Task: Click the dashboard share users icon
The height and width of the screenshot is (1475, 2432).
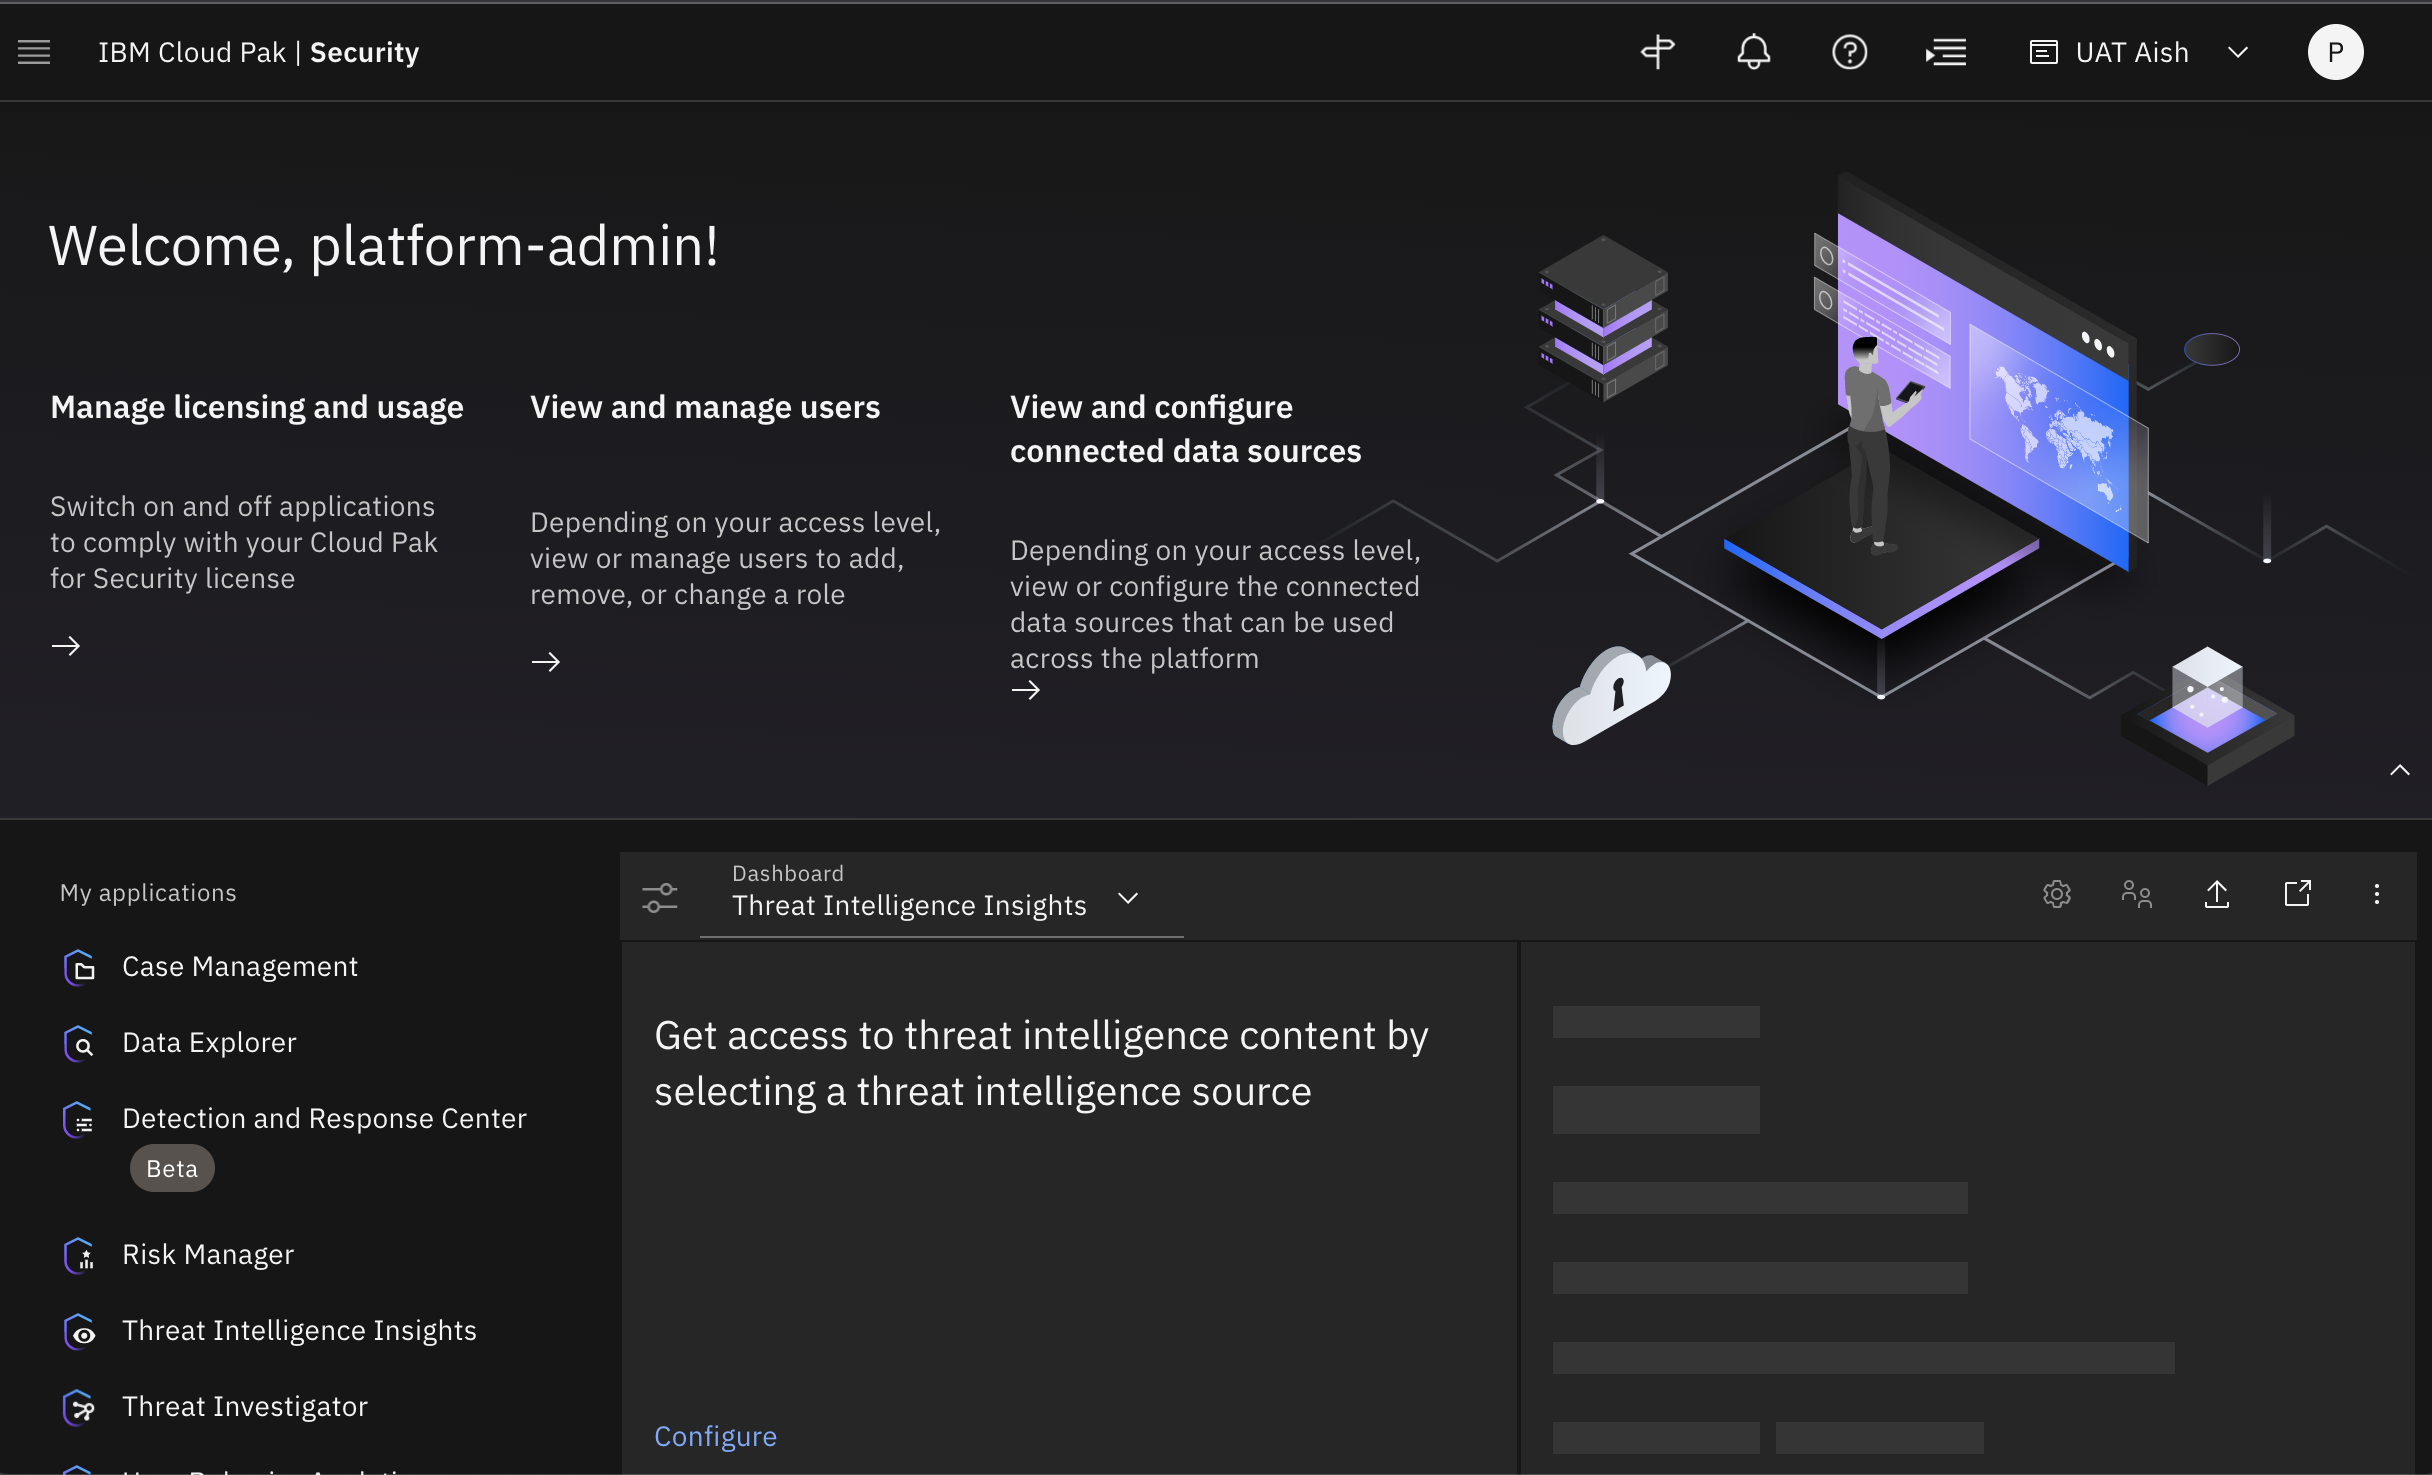Action: pos(2136,894)
